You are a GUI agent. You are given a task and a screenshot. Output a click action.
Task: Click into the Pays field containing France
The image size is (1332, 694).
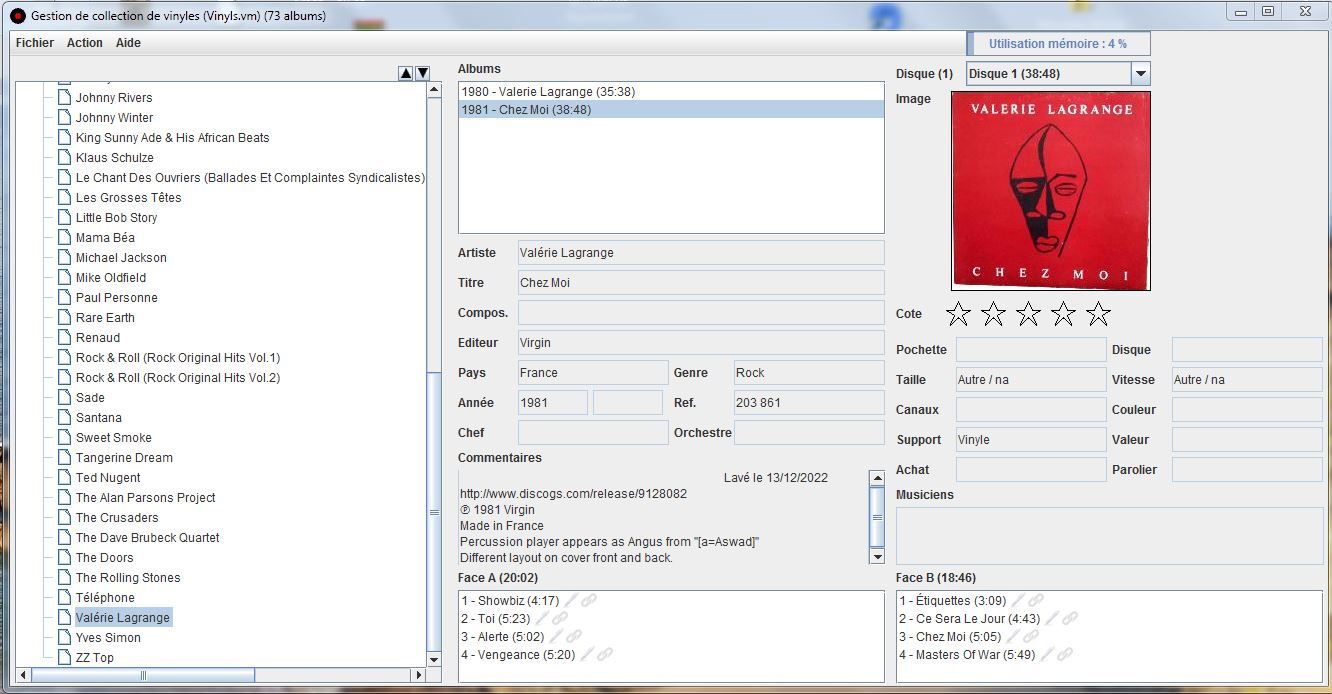[x=593, y=373]
